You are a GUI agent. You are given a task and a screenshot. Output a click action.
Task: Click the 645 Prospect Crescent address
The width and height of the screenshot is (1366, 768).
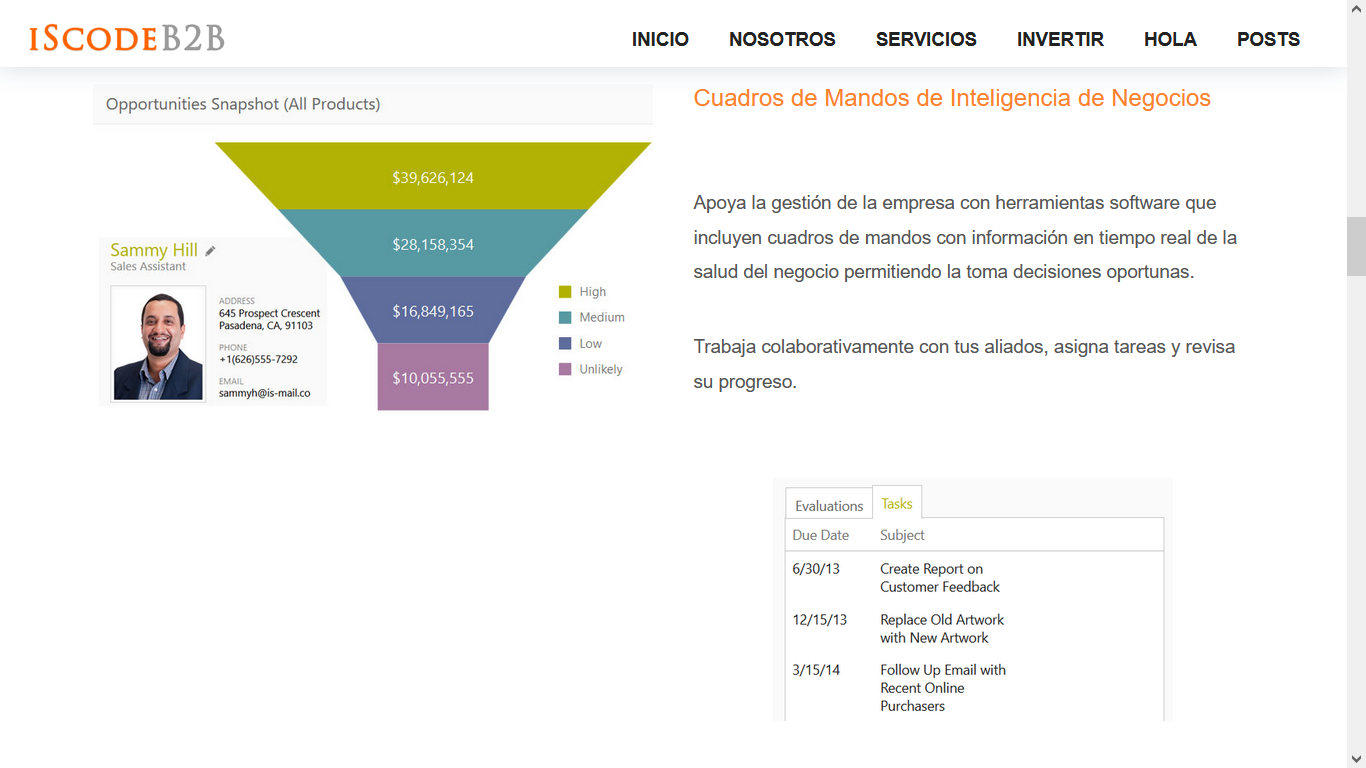pyautogui.click(x=270, y=319)
